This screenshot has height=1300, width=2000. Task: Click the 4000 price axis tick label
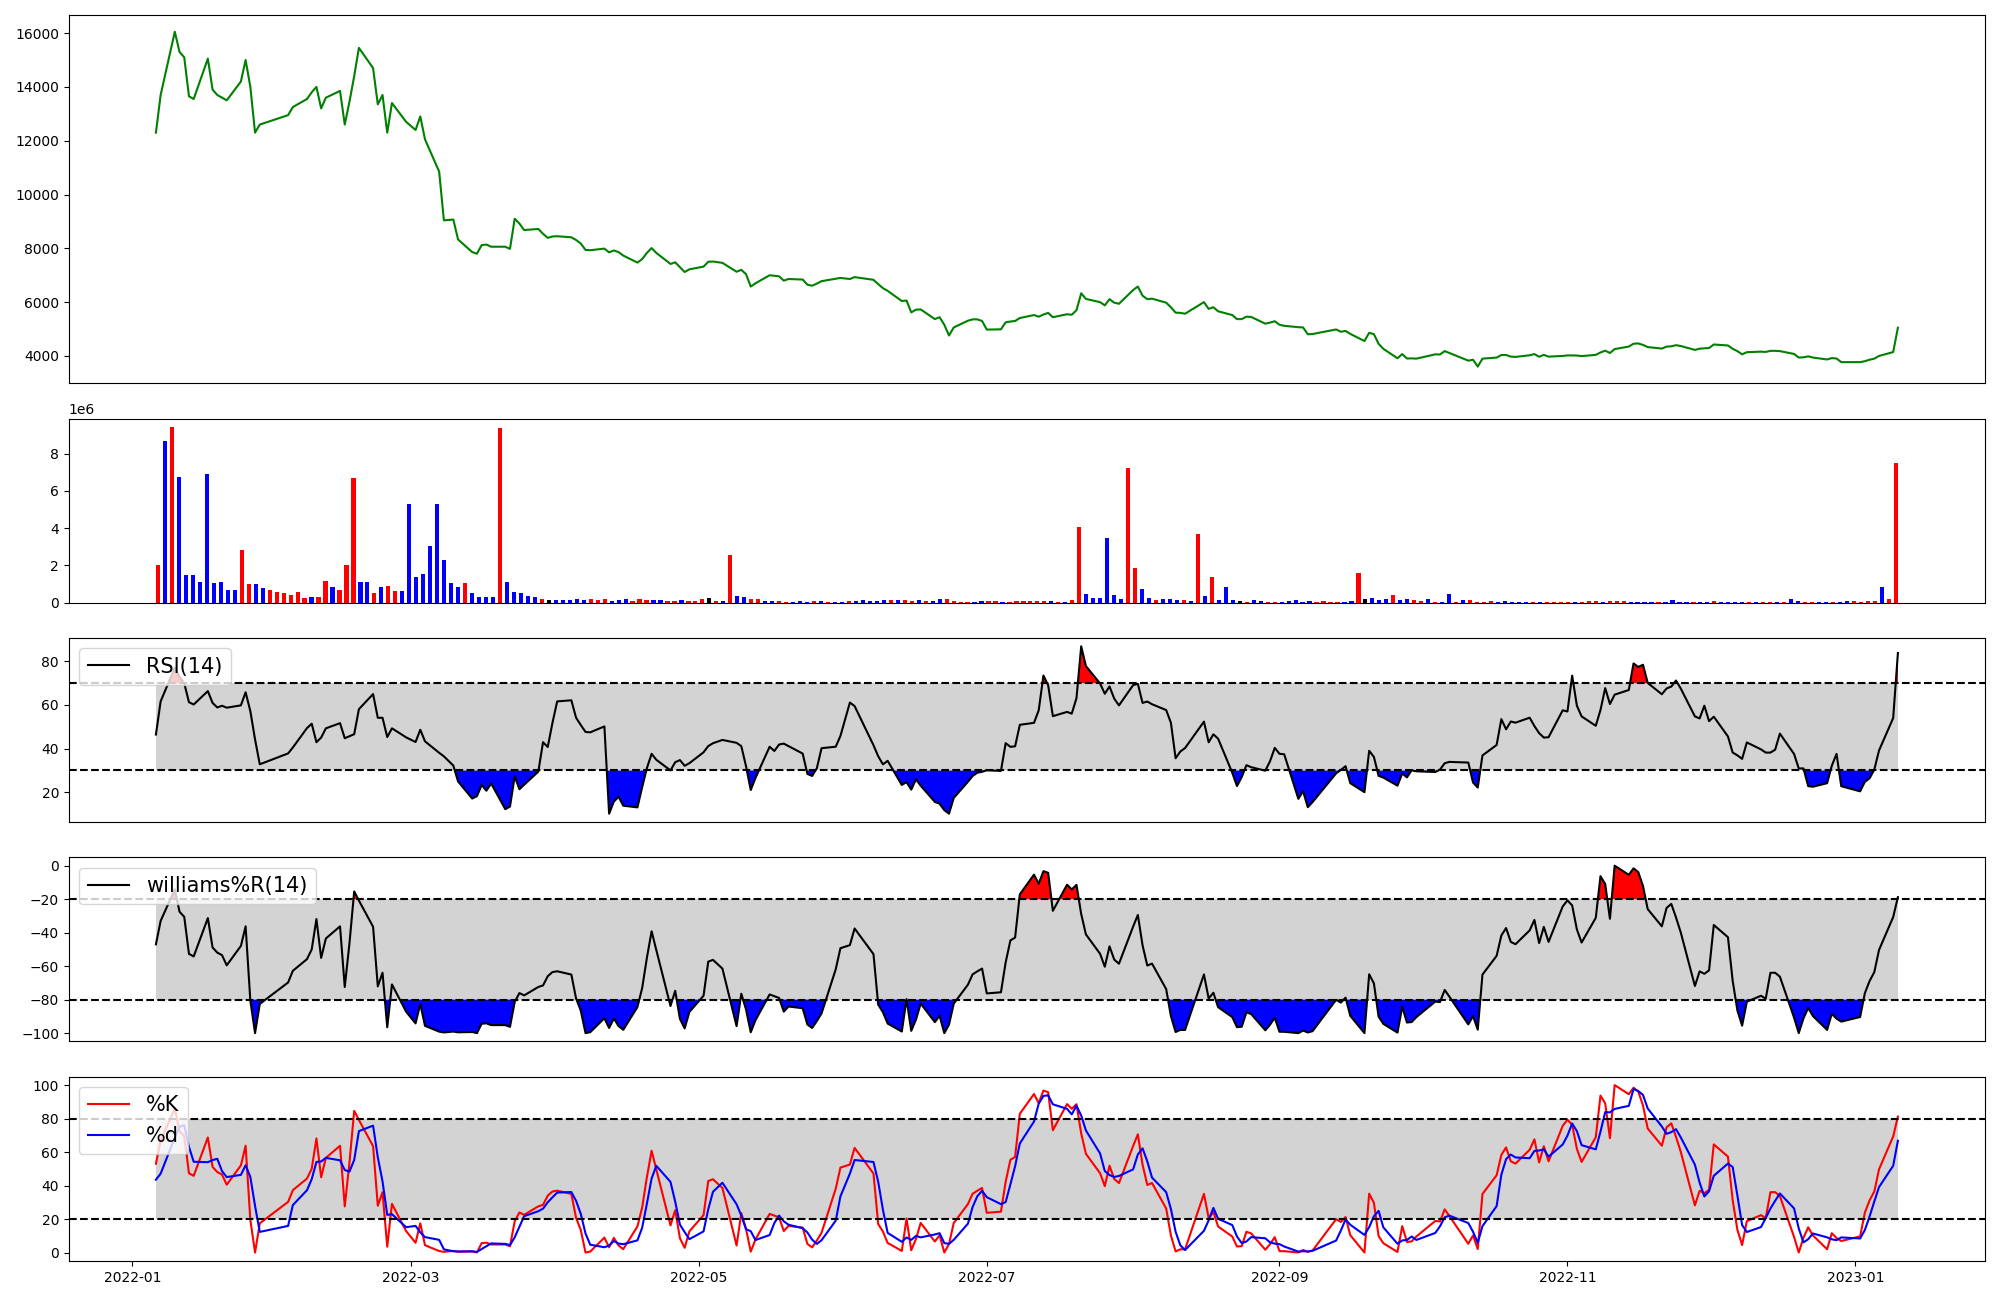[x=42, y=357]
